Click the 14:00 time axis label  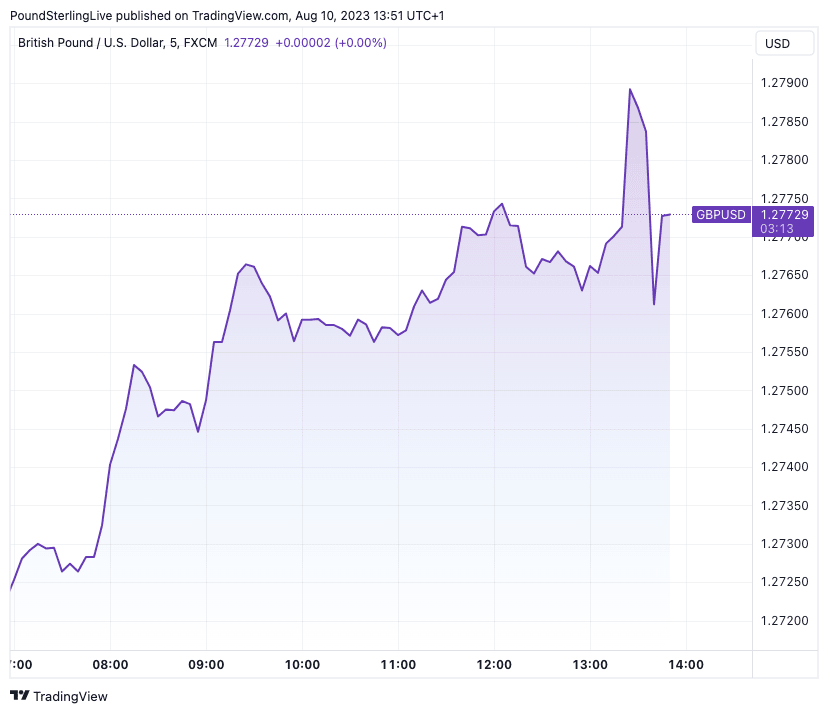686,665
